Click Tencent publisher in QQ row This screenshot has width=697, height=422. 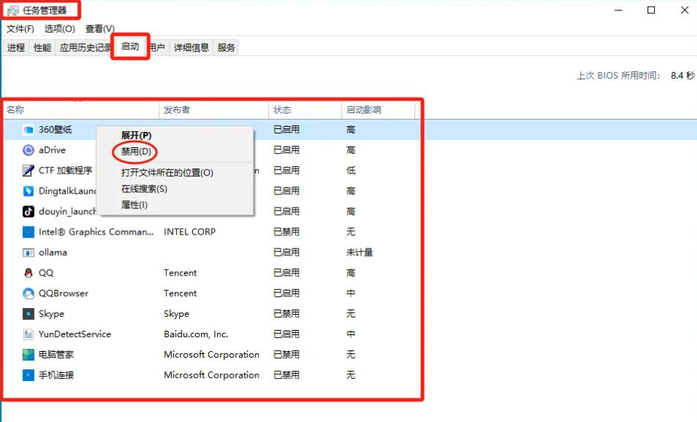pos(180,273)
